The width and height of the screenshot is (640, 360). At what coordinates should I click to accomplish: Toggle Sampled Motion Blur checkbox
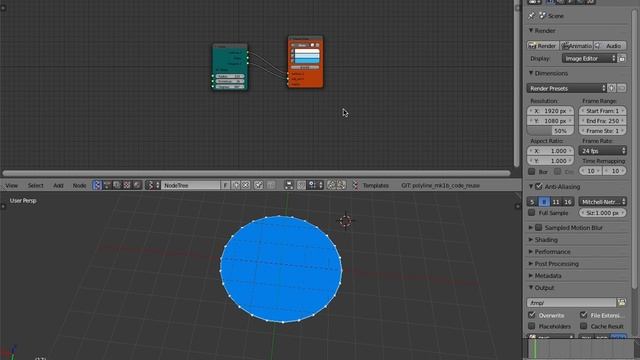[539, 227]
